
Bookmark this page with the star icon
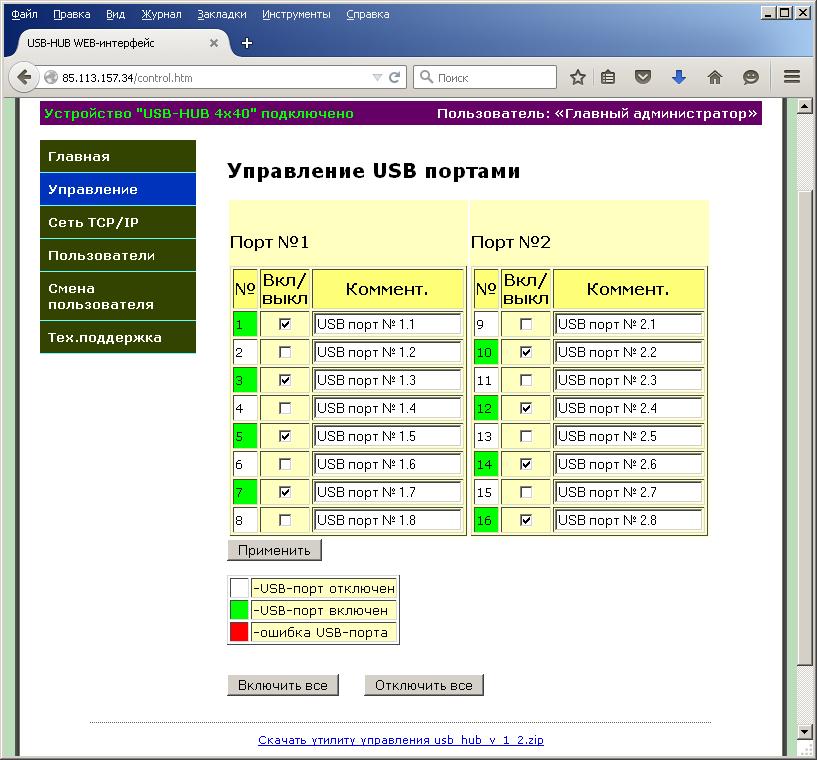coord(577,78)
